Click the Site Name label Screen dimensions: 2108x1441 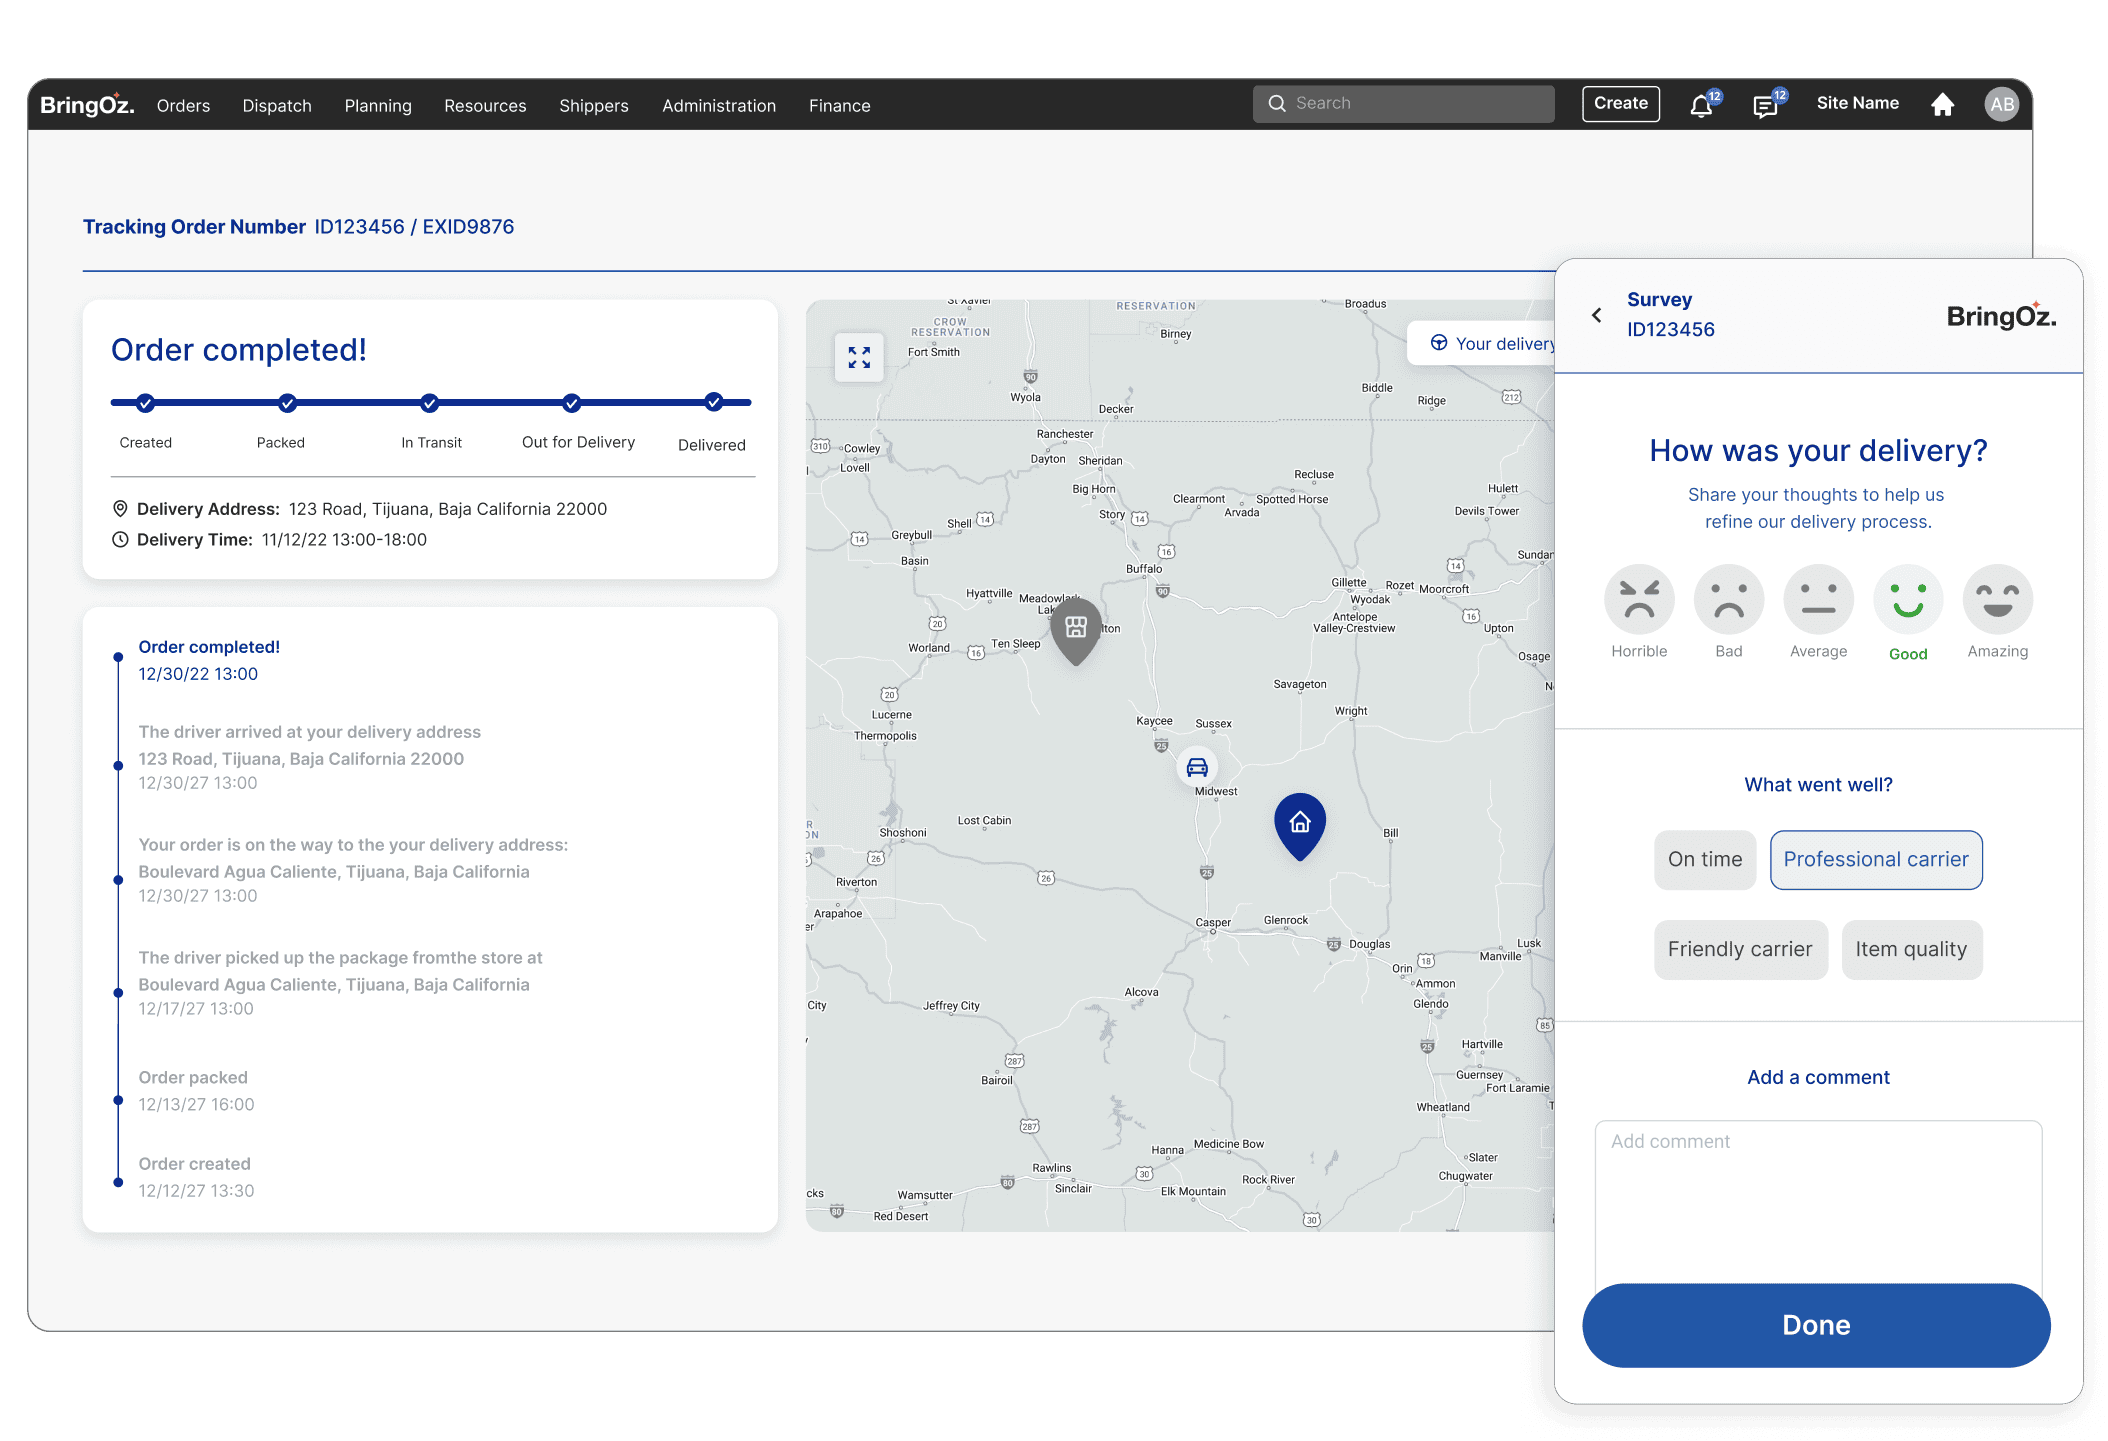pyautogui.click(x=1858, y=103)
